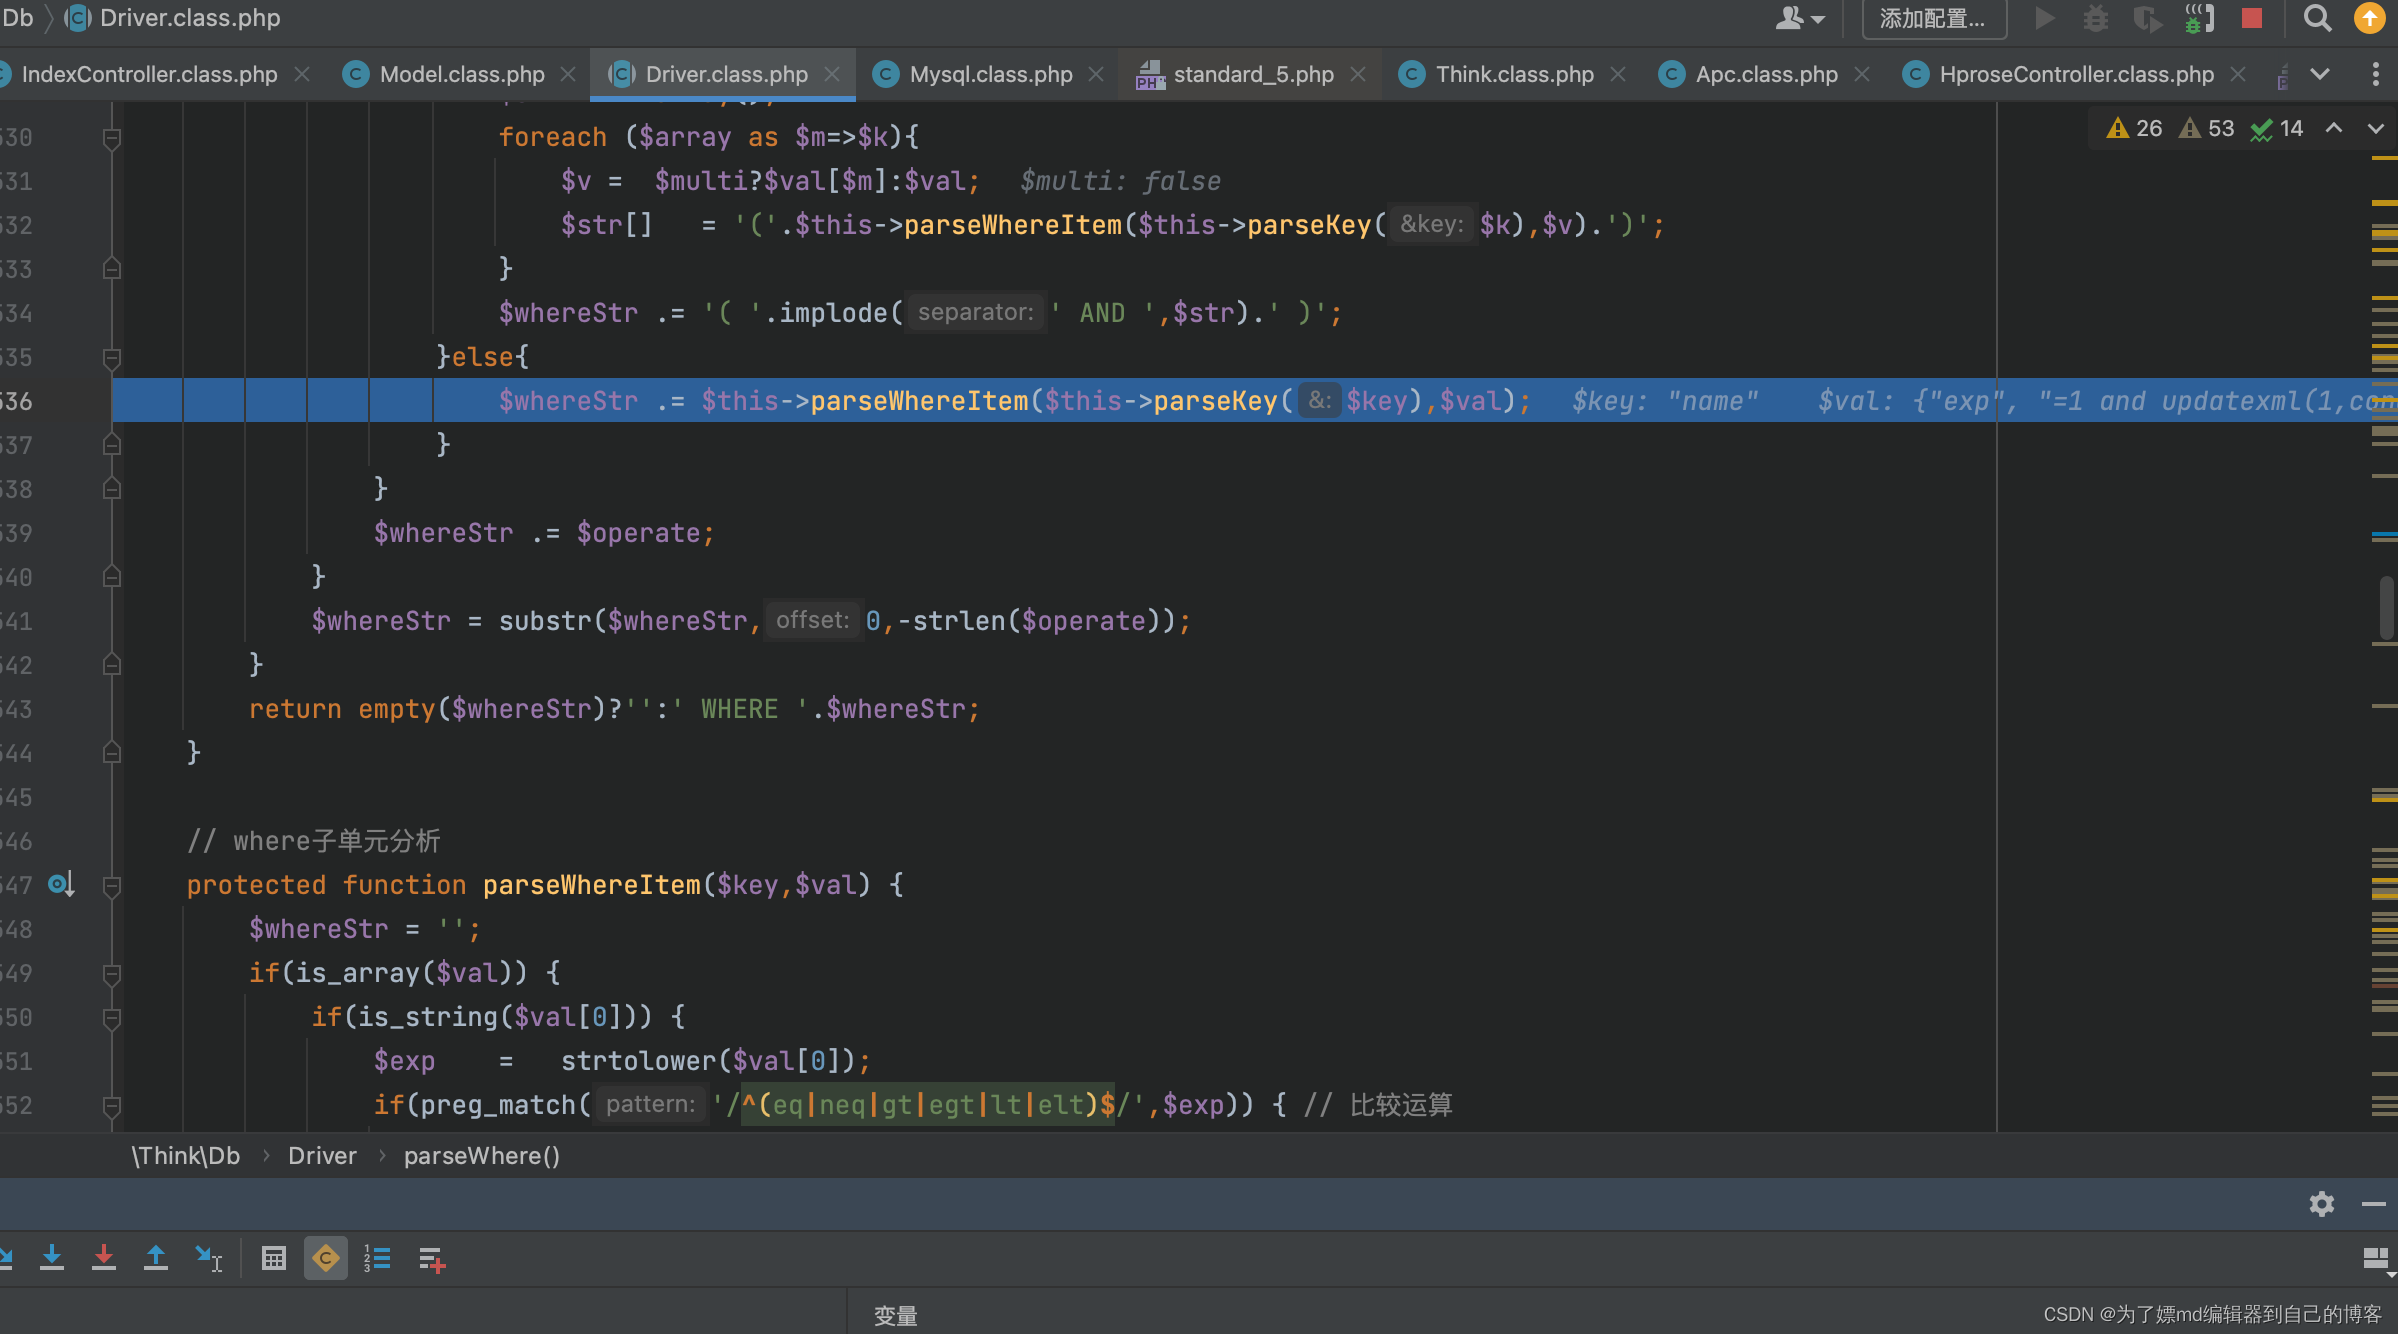Open Search Everywhere magnifier icon
The width and height of the screenshot is (2398, 1334).
2317,19
